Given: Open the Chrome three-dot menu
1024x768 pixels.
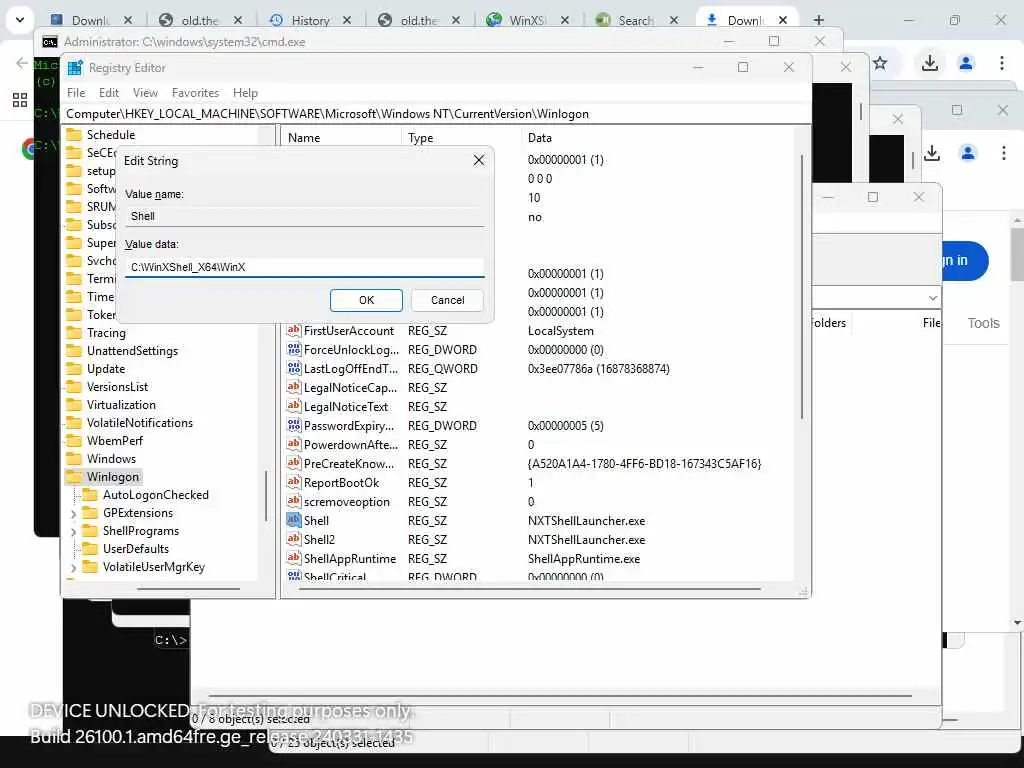Looking at the screenshot, I should click(x=1001, y=63).
